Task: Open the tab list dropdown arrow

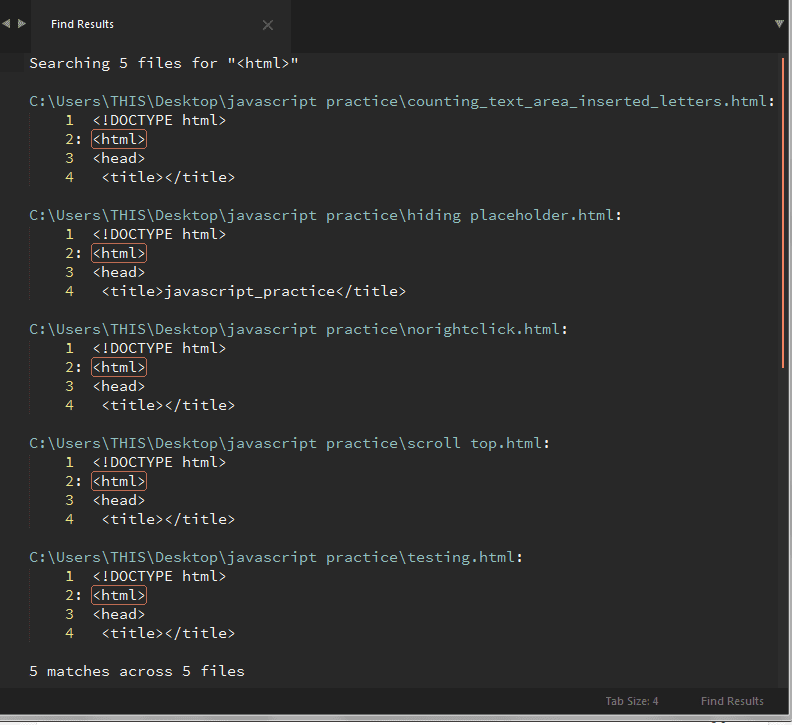Action: [779, 24]
